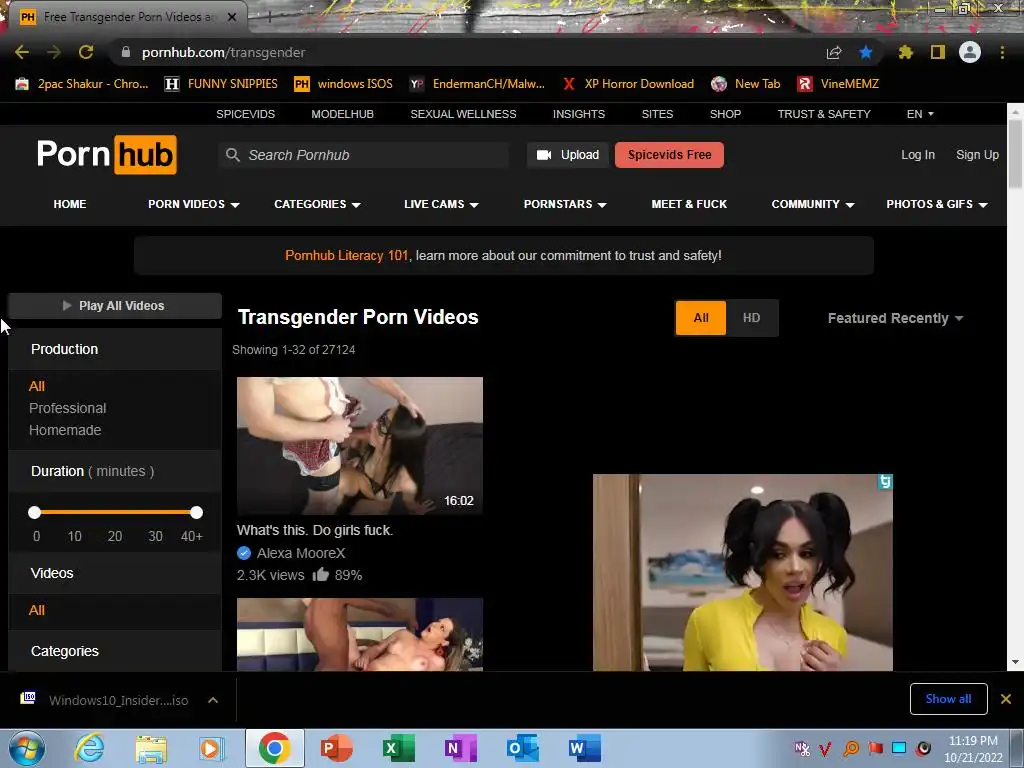Viewport: 1024px width, 768px height.
Task: Open INSIGHTS in the top bar
Action: pyautogui.click(x=579, y=114)
